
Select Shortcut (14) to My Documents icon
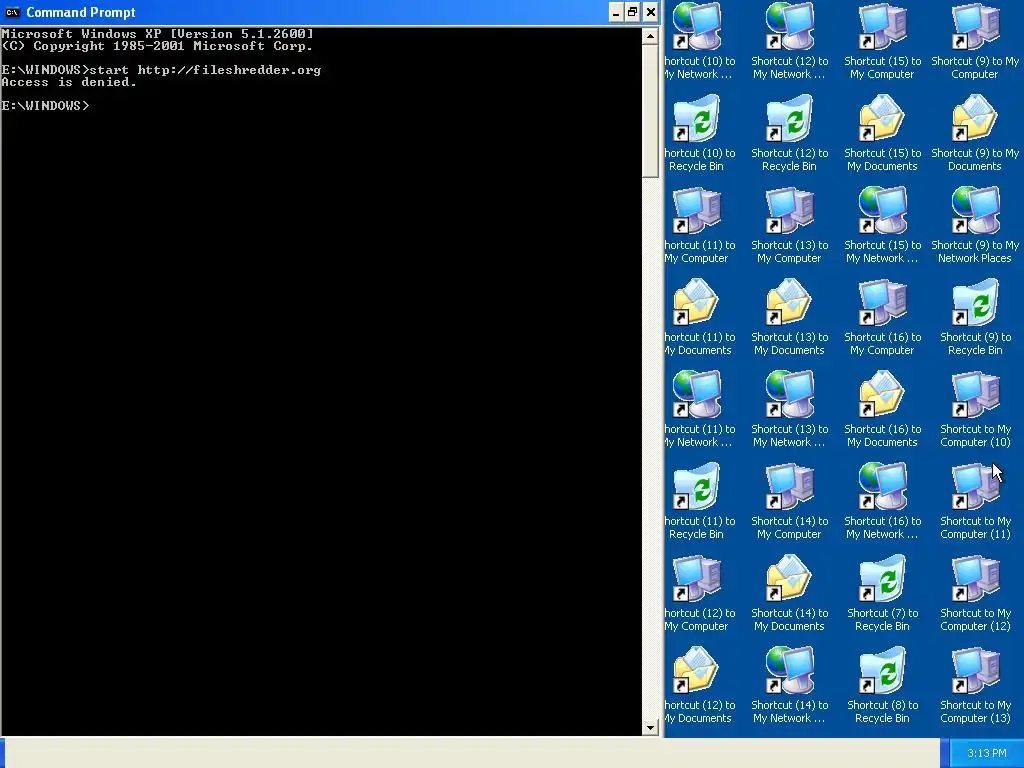[790, 579]
